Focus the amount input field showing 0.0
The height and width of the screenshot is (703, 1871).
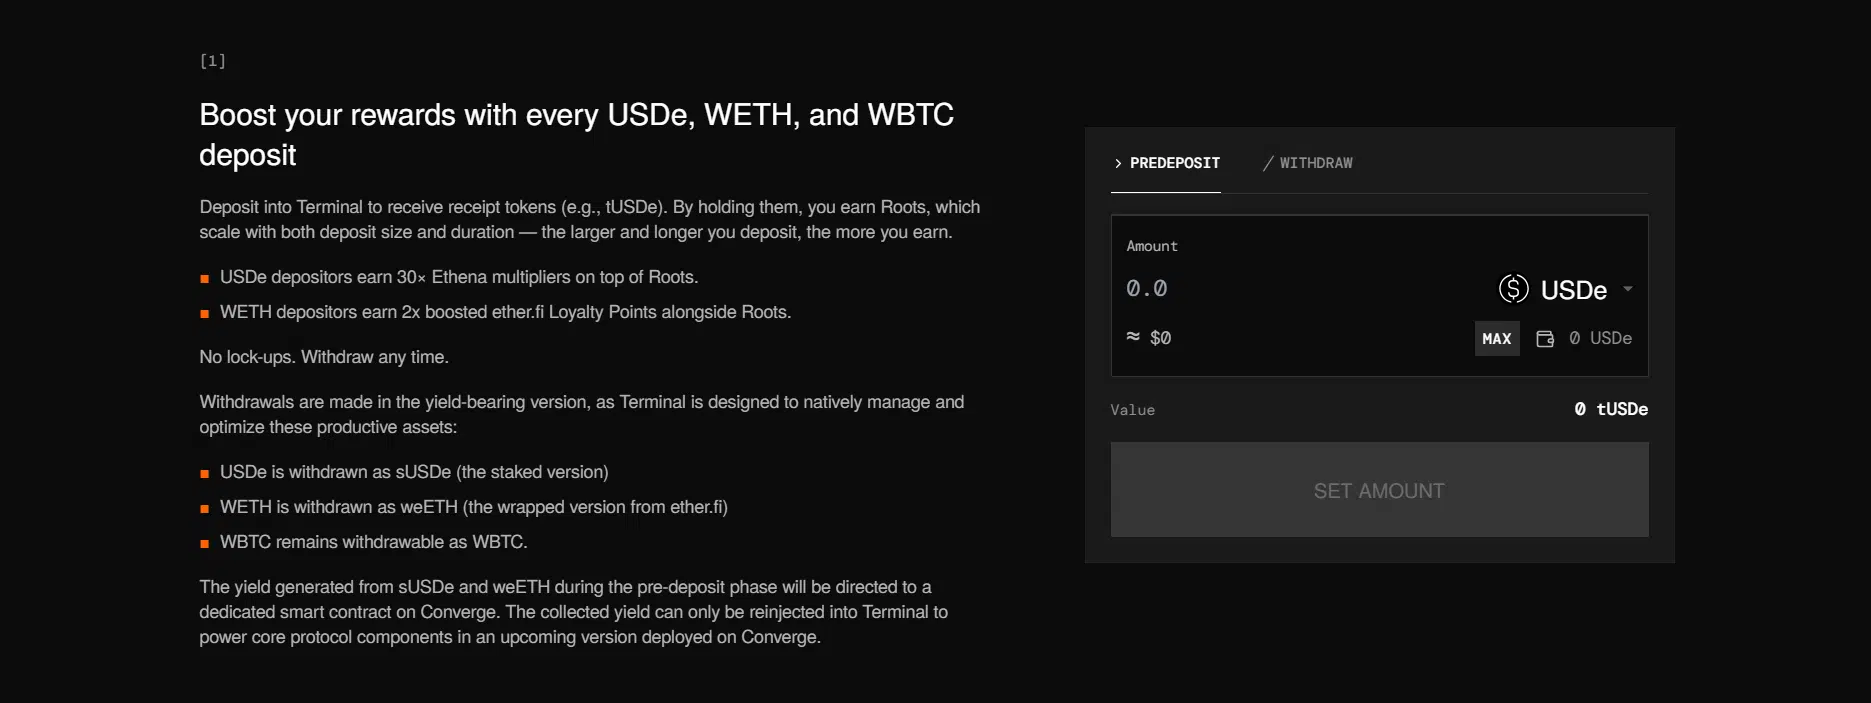(x=1300, y=289)
